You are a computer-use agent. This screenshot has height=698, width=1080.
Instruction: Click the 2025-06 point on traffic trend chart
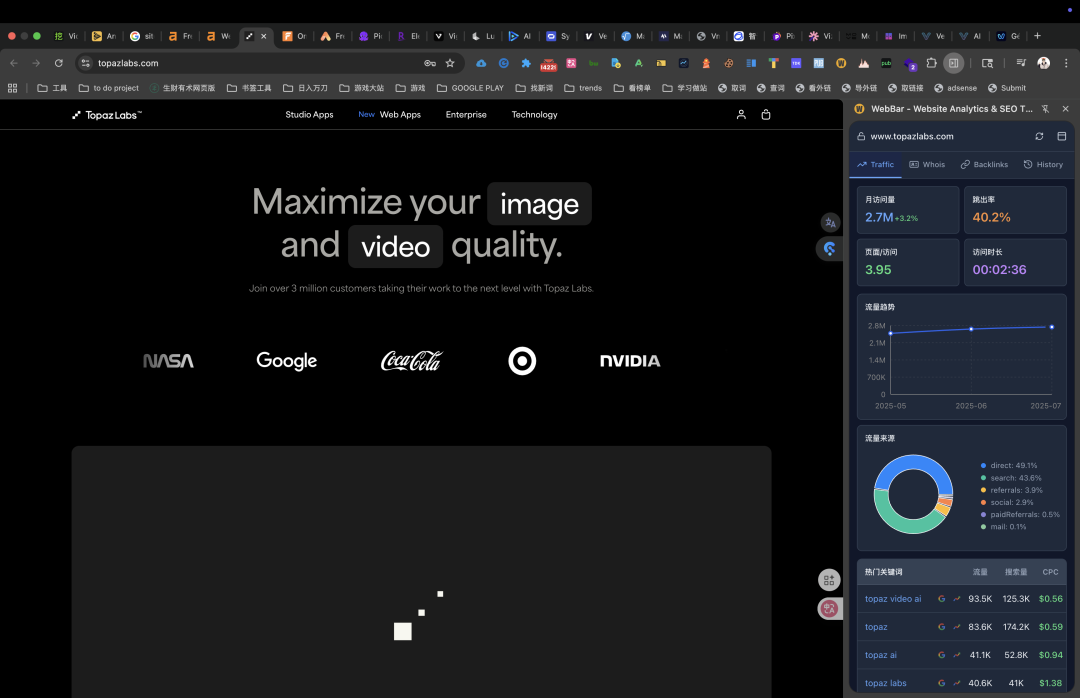point(971,329)
